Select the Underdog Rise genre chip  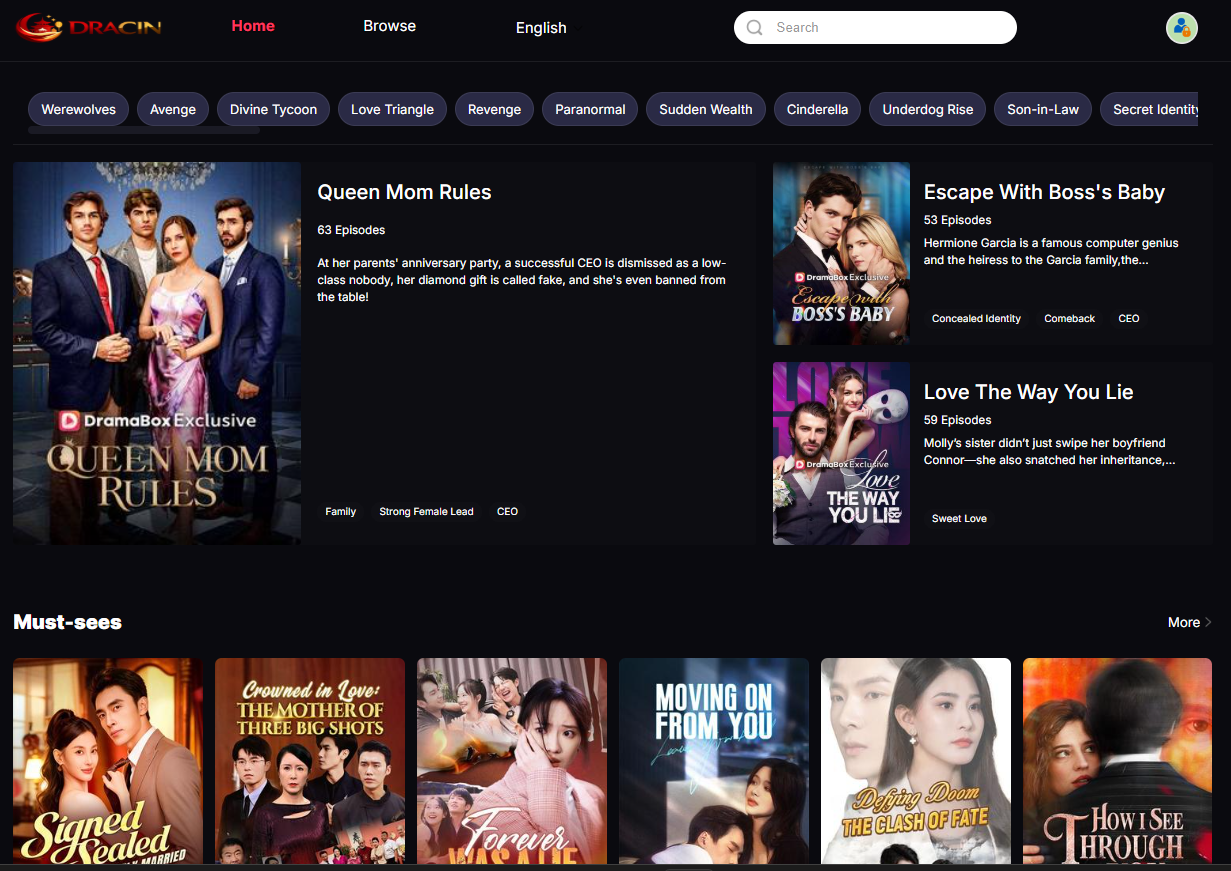point(927,110)
